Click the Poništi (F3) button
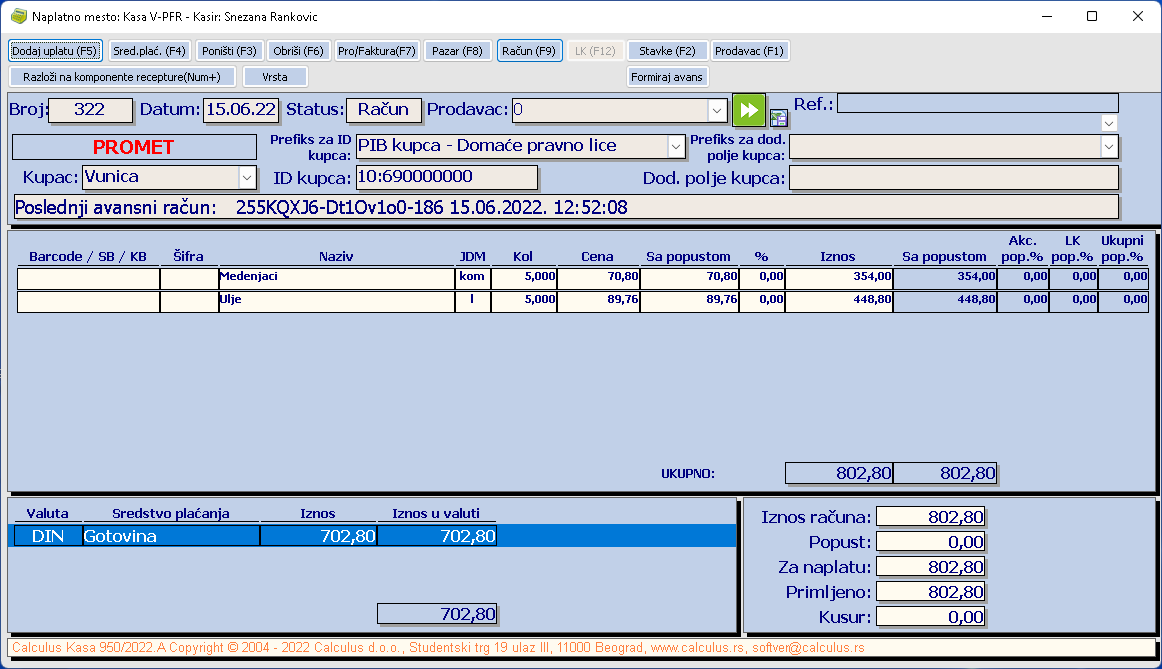 [x=229, y=51]
